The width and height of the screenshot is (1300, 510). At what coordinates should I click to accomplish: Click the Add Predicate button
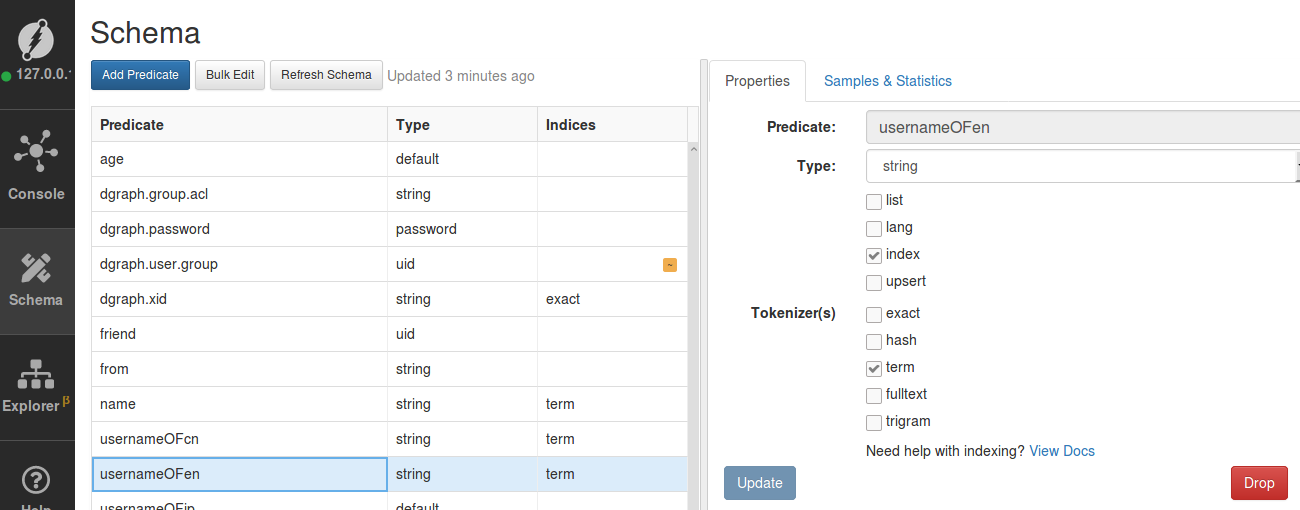[x=140, y=75]
